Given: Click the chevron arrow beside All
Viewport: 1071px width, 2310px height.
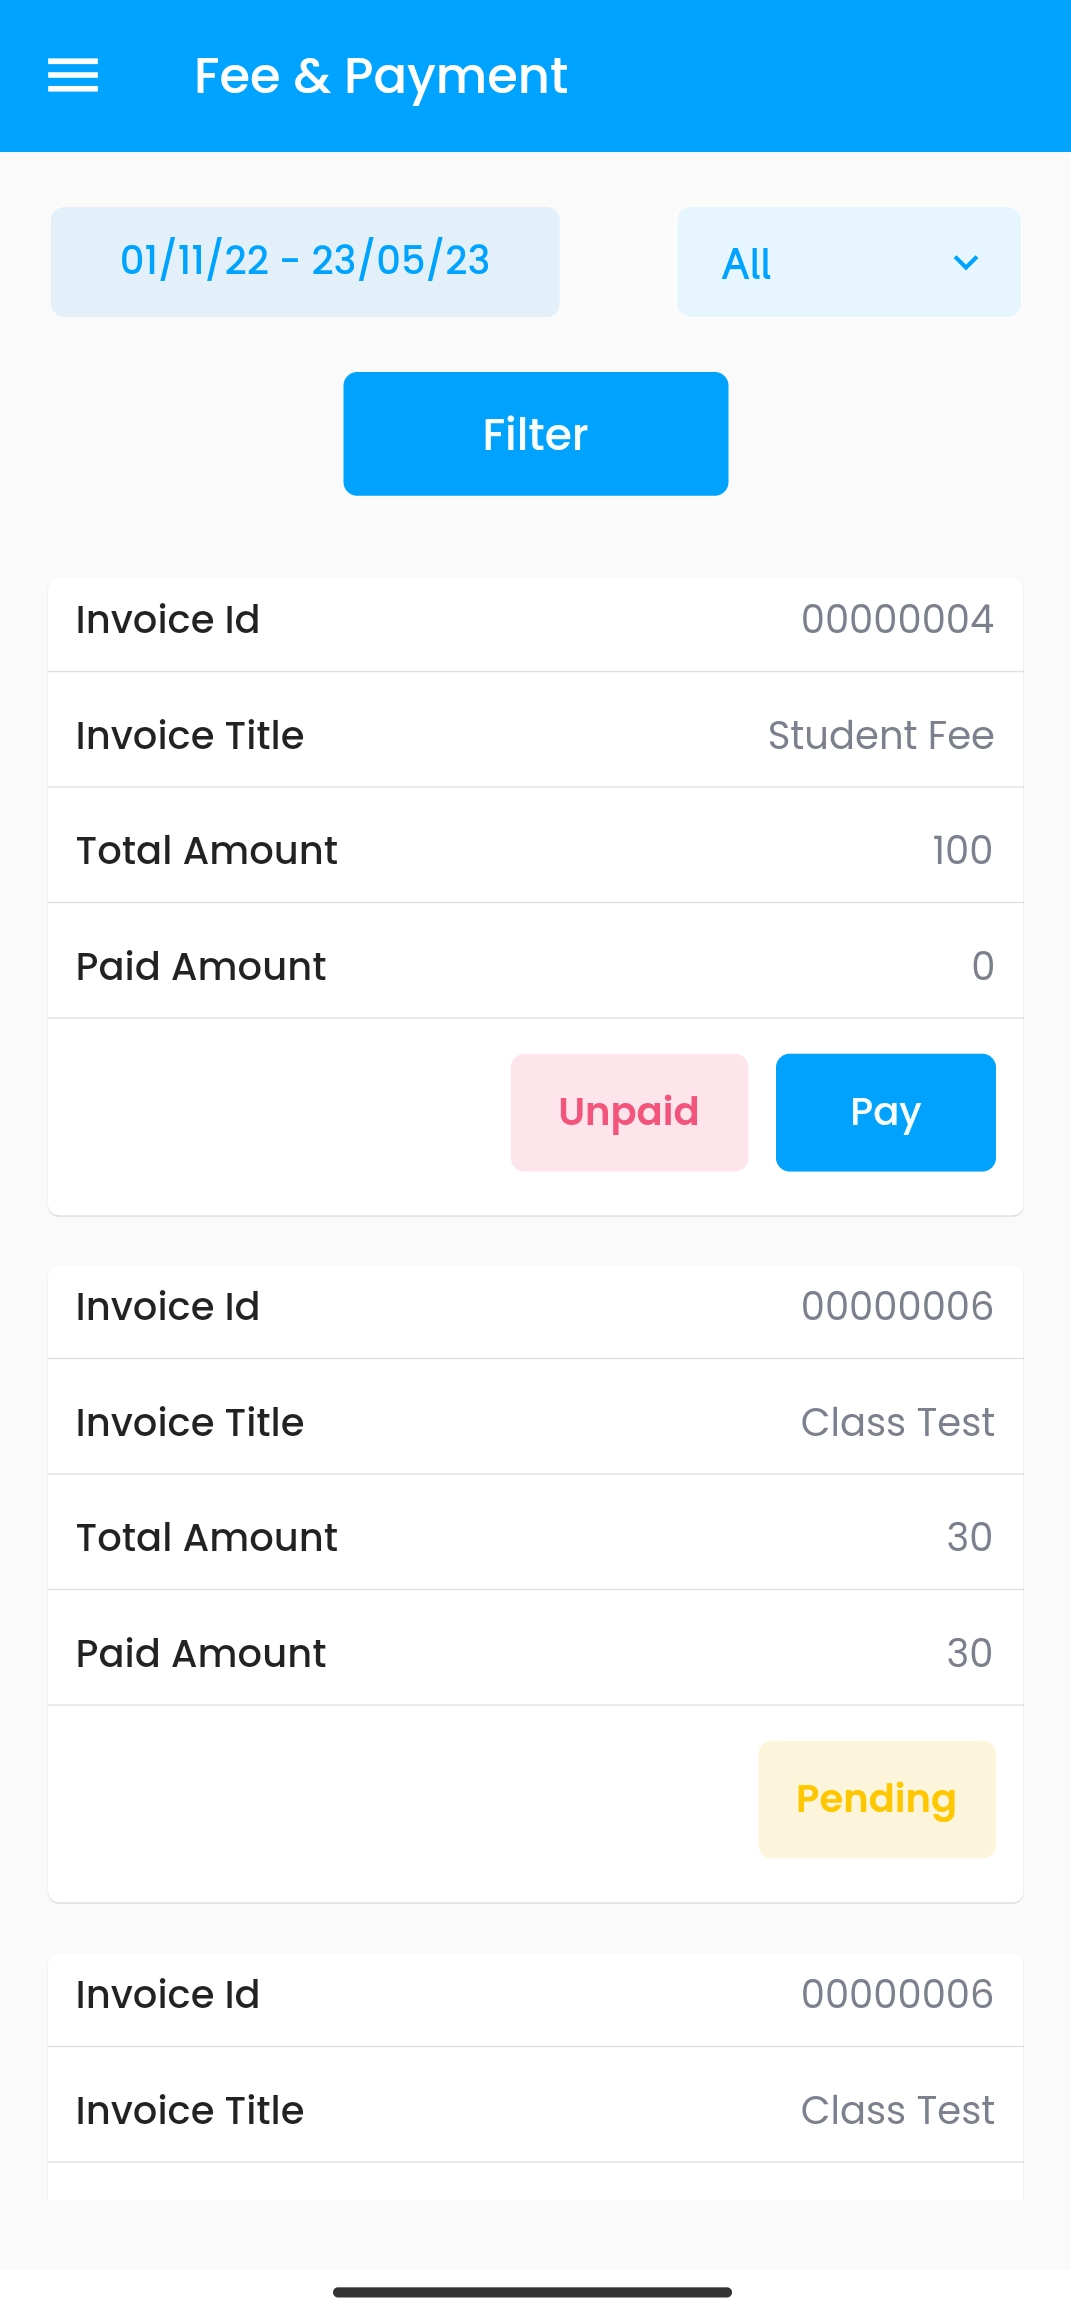Looking at the screenshot, I should [965, 263].
